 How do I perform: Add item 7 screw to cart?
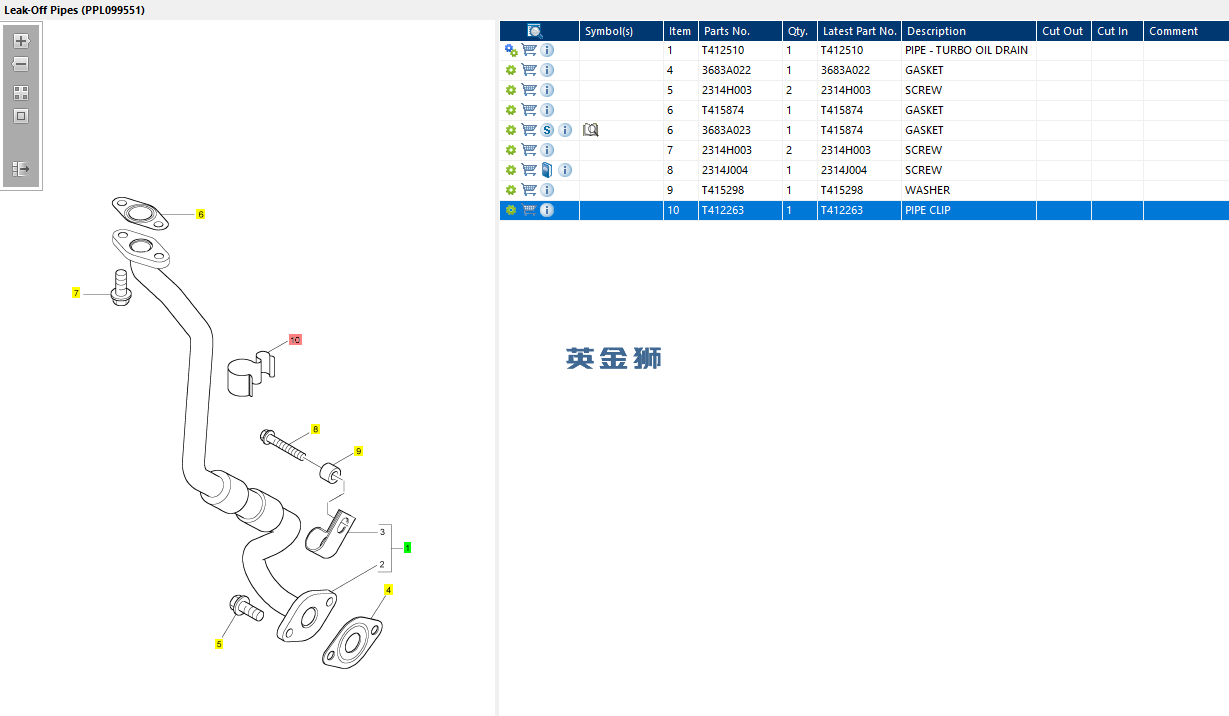tap(529, 150)
